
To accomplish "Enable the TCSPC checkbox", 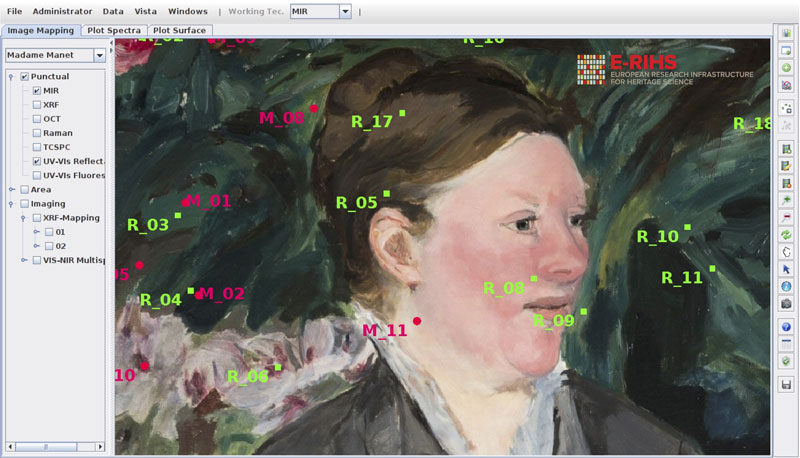I will (37, 147).
